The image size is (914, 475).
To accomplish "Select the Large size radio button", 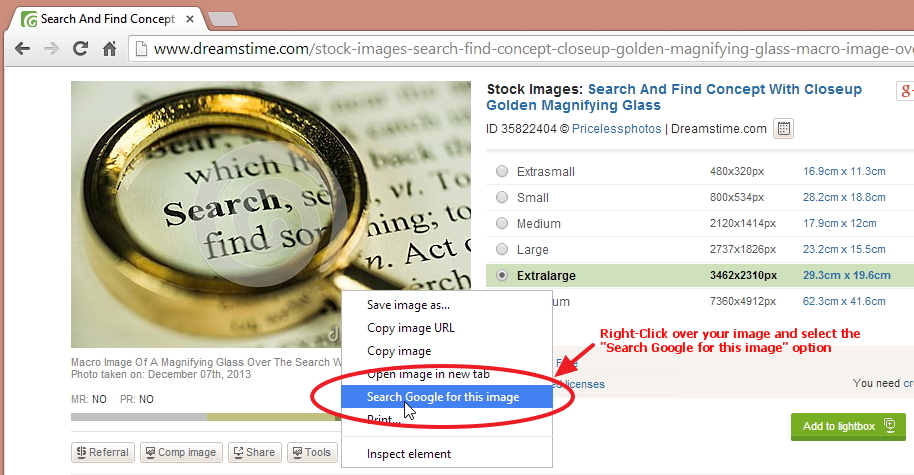I will (x=501, y=249).
